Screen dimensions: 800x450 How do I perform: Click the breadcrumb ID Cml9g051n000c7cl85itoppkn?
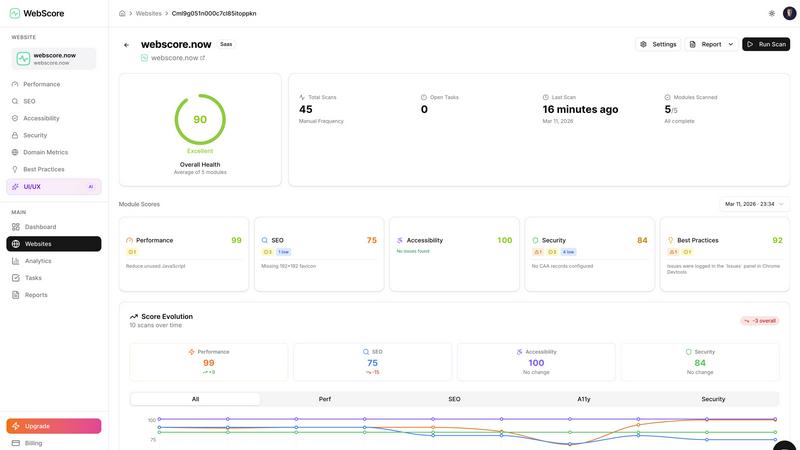pos(214,14)
